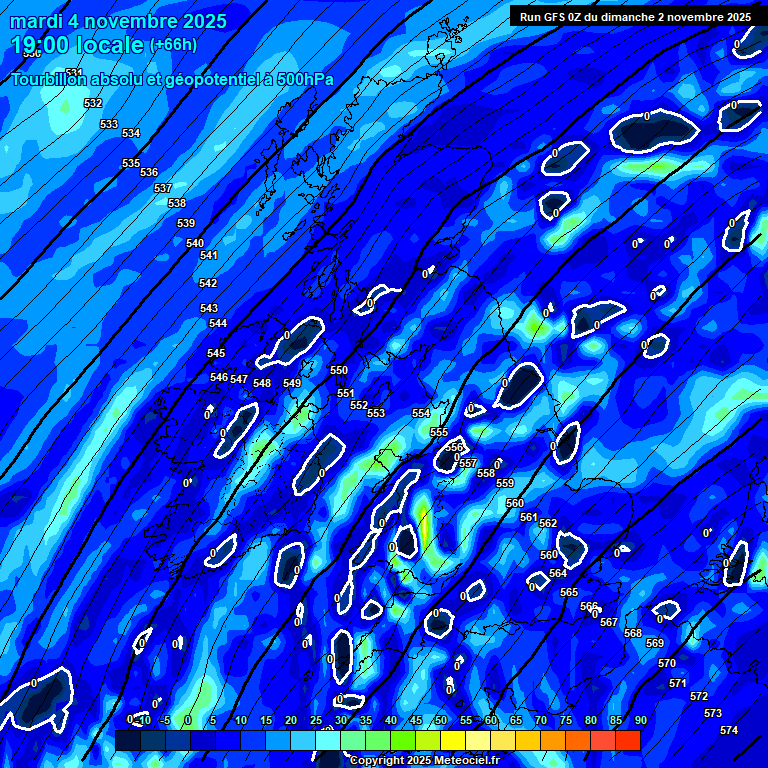This screenshot has height=768, width=768.
Task: Select the 554 contour label
Action: pos(421,413)
